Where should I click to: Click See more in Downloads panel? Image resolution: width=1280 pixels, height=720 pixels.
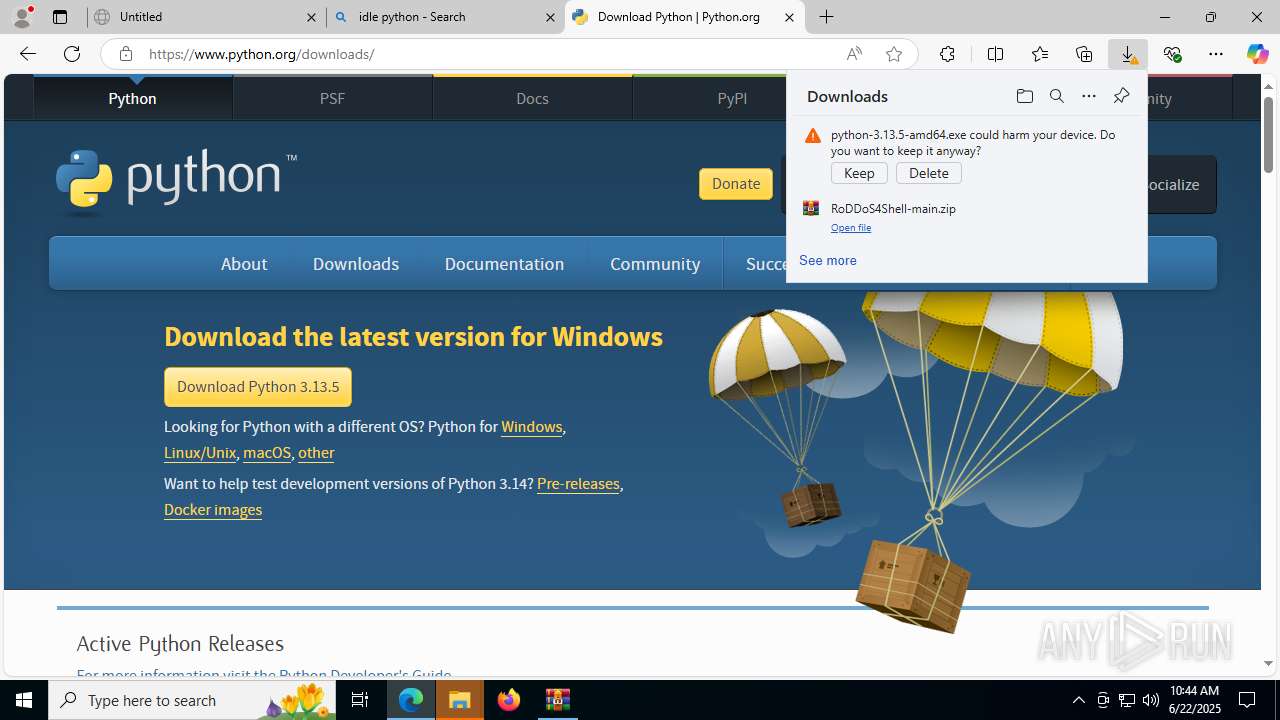828,260
